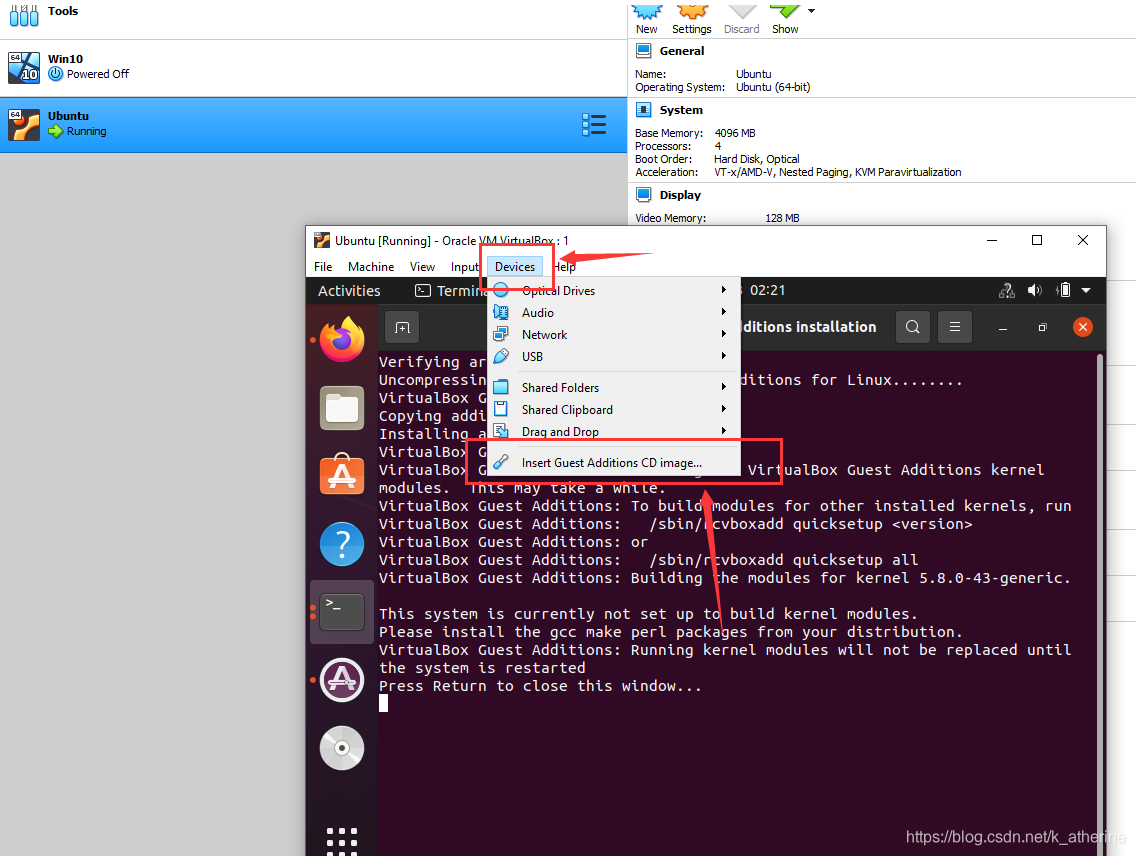Click the network status icon in top bar

click(x=1007, y=290)
